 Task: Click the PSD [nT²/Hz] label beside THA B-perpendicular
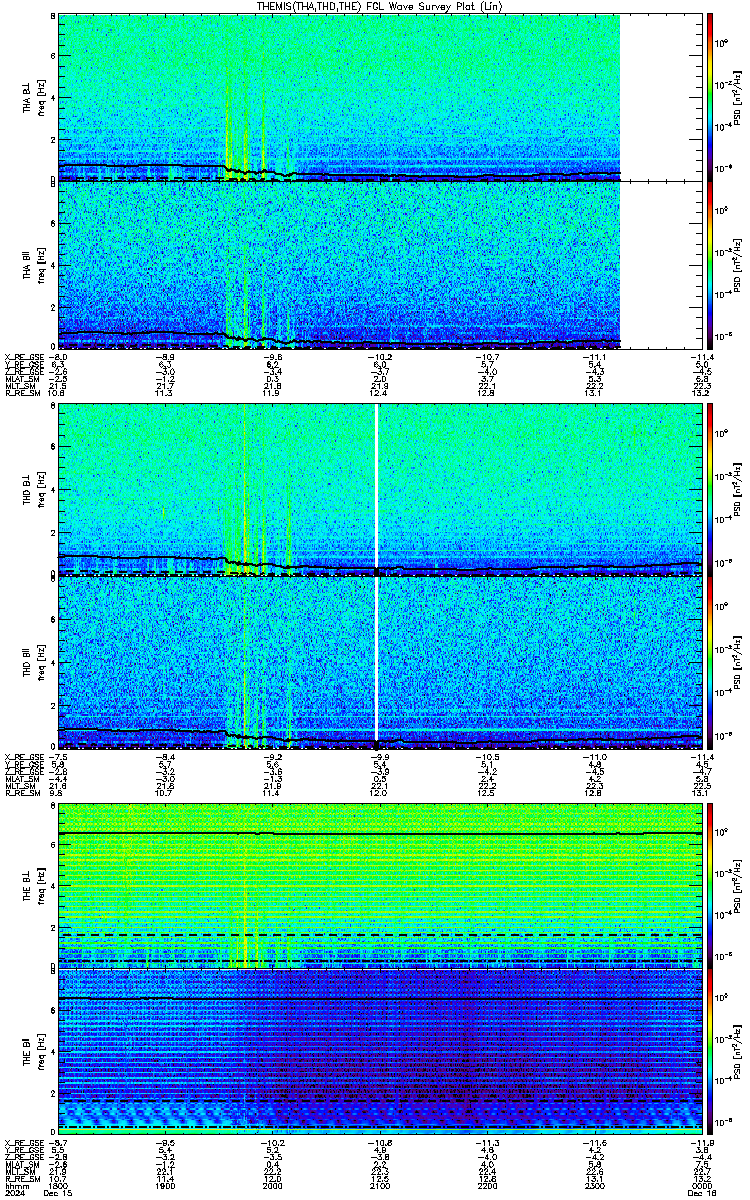[738, 98]
